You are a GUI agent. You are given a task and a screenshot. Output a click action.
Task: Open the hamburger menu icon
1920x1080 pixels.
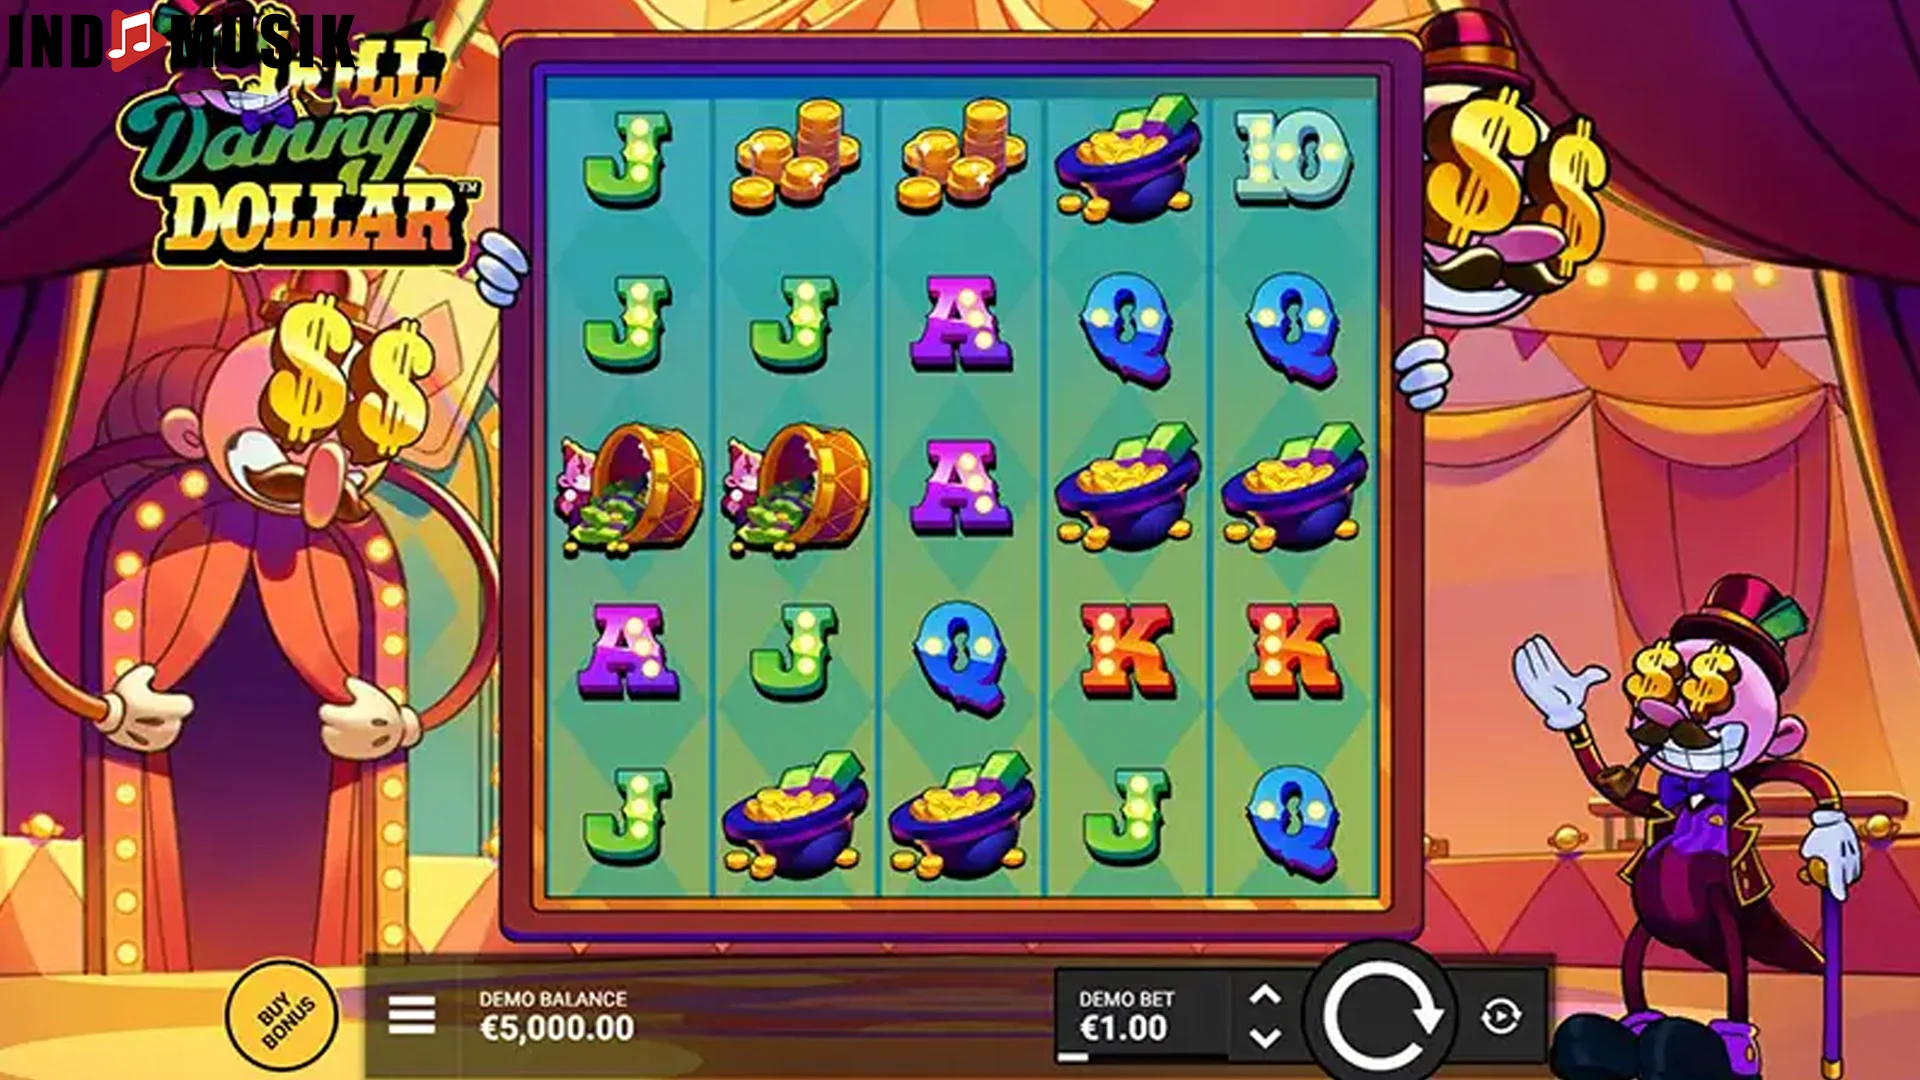(x=412, y=1015)
